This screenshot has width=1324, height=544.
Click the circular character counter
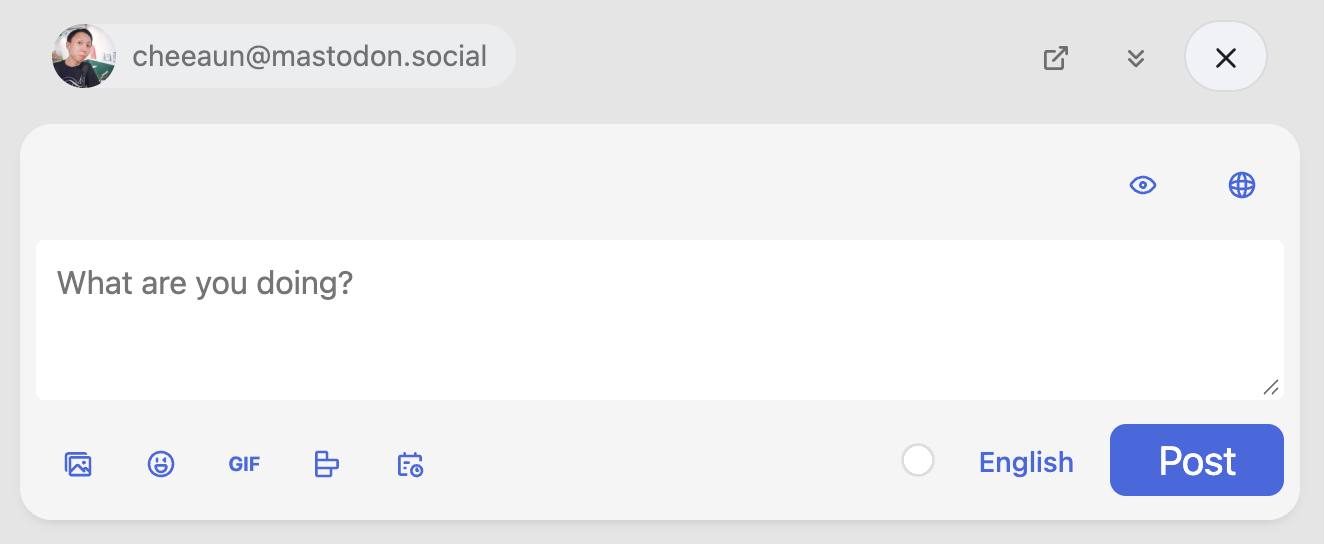[x=918, y=461]
